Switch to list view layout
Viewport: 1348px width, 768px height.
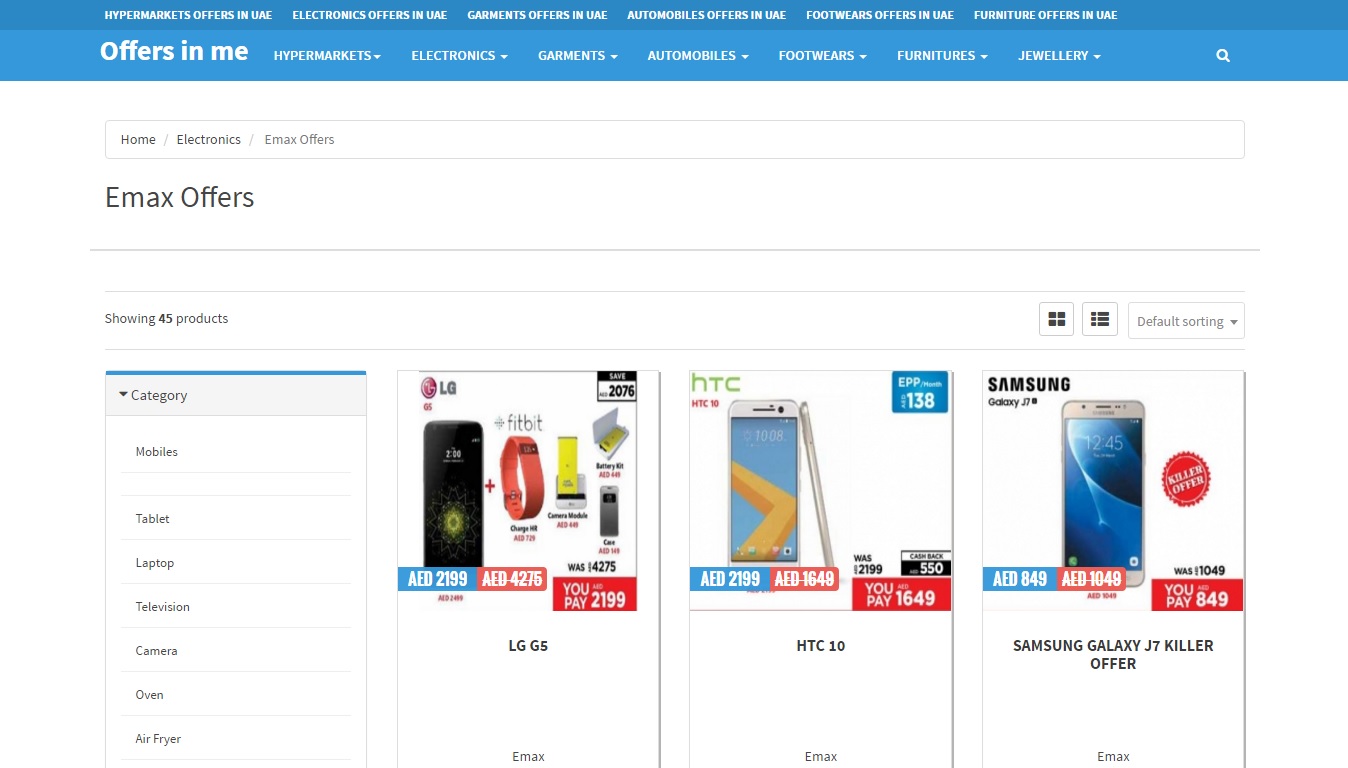pyautogui.click(x=1100, y=319)
